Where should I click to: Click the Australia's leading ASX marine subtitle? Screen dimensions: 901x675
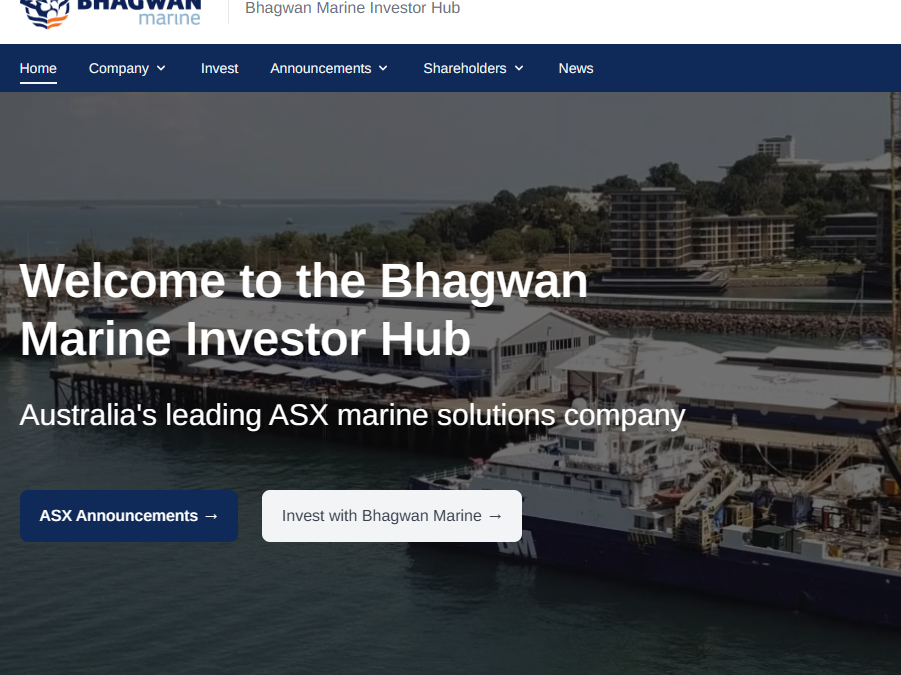pyautogui.click(x=352, y=415)
